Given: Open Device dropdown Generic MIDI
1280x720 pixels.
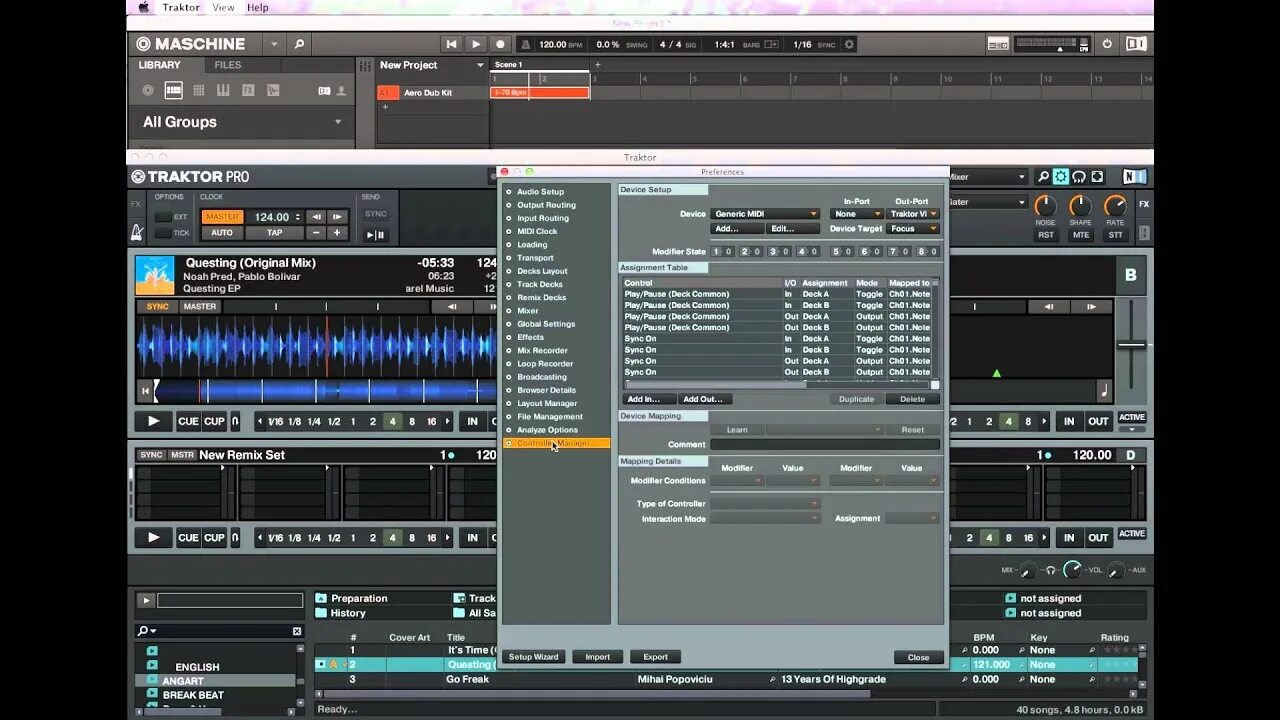Looking at the screenshot, I should click(765, 214).
